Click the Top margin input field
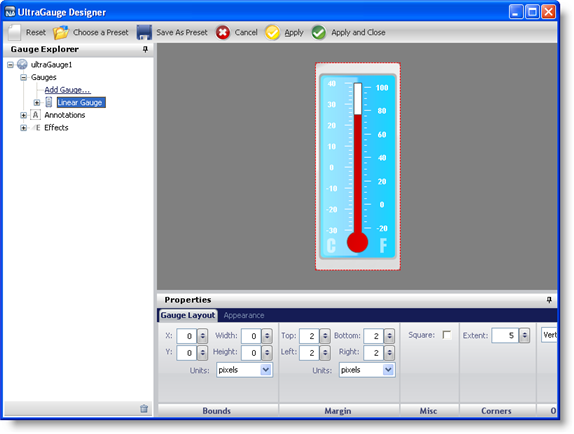The width and height of the screenshot is (574, 434). pyautogui.click(x=309, y=336)
